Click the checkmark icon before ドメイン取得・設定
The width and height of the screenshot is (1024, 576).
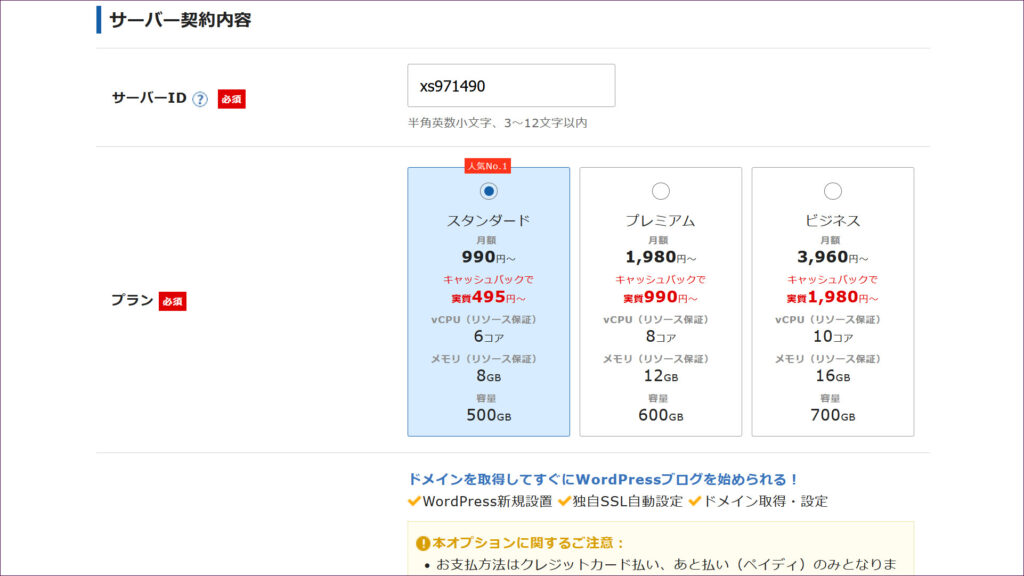(x=694, y=501)
